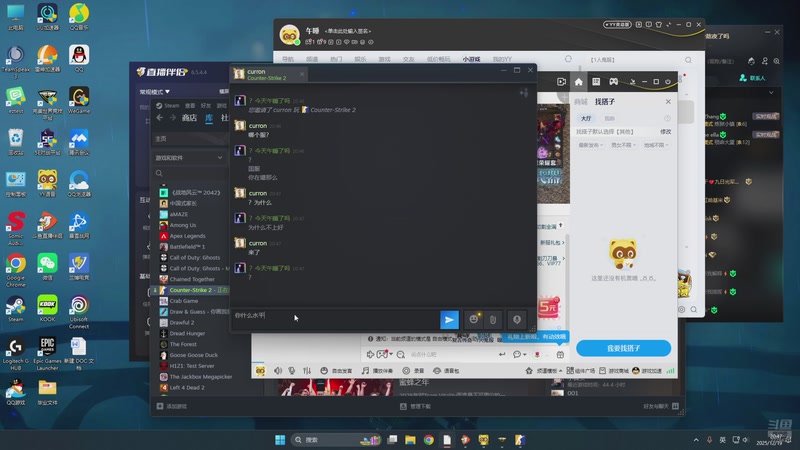The width and height of the screenshot is (800, 450).
Task: Open Google Chrome desktop icon
Action: (x=15, y=270)
